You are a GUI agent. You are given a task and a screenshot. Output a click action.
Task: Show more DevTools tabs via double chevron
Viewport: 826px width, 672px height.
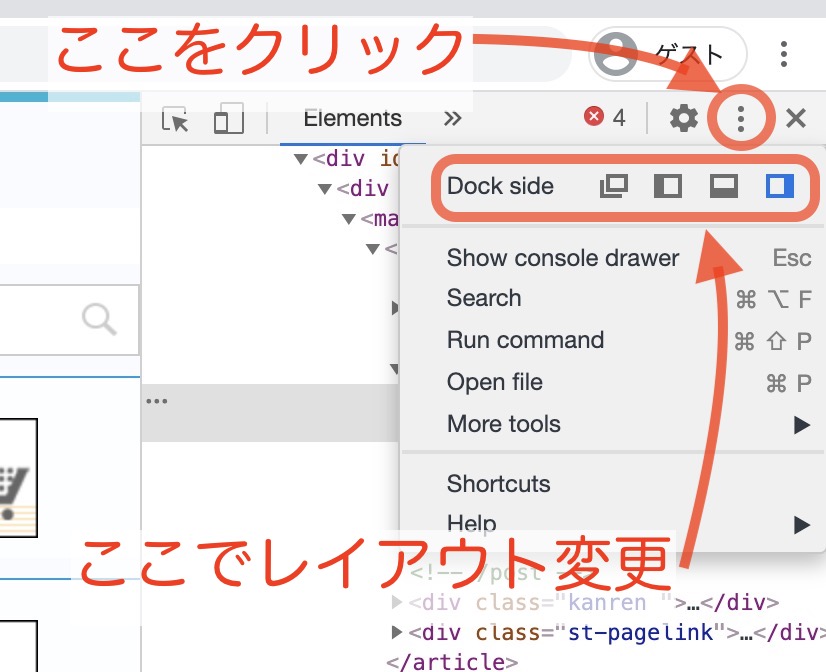click(x=453, y=118)
